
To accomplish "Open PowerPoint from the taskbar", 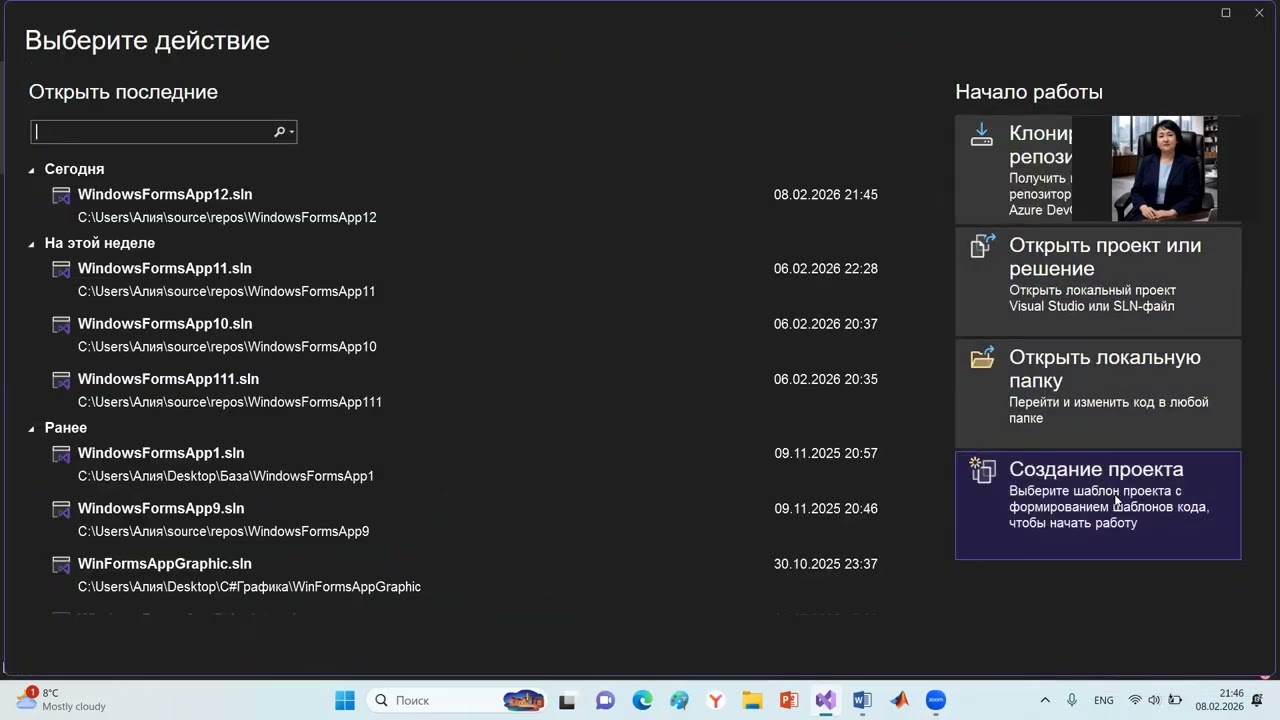I will point(789,700).
